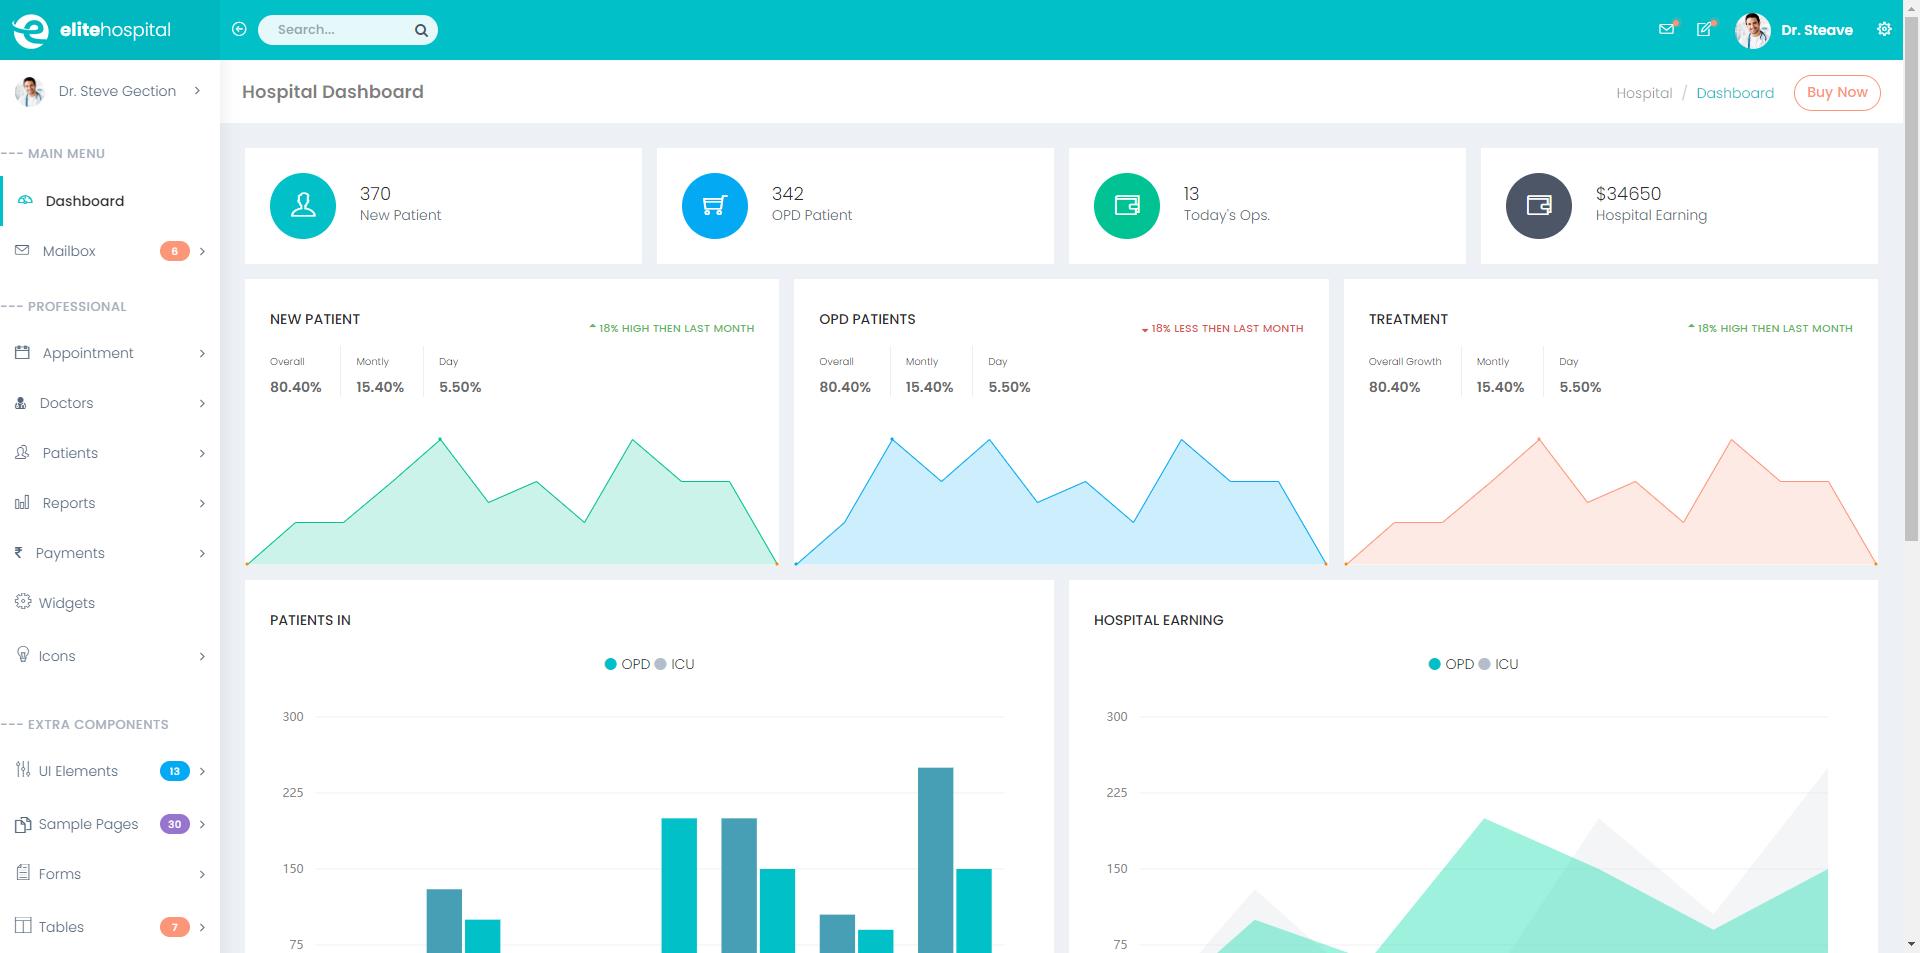The height and width of the screenshot is (953, 1920).
Task: Open the Tables menu item
Action: point(110,927)
